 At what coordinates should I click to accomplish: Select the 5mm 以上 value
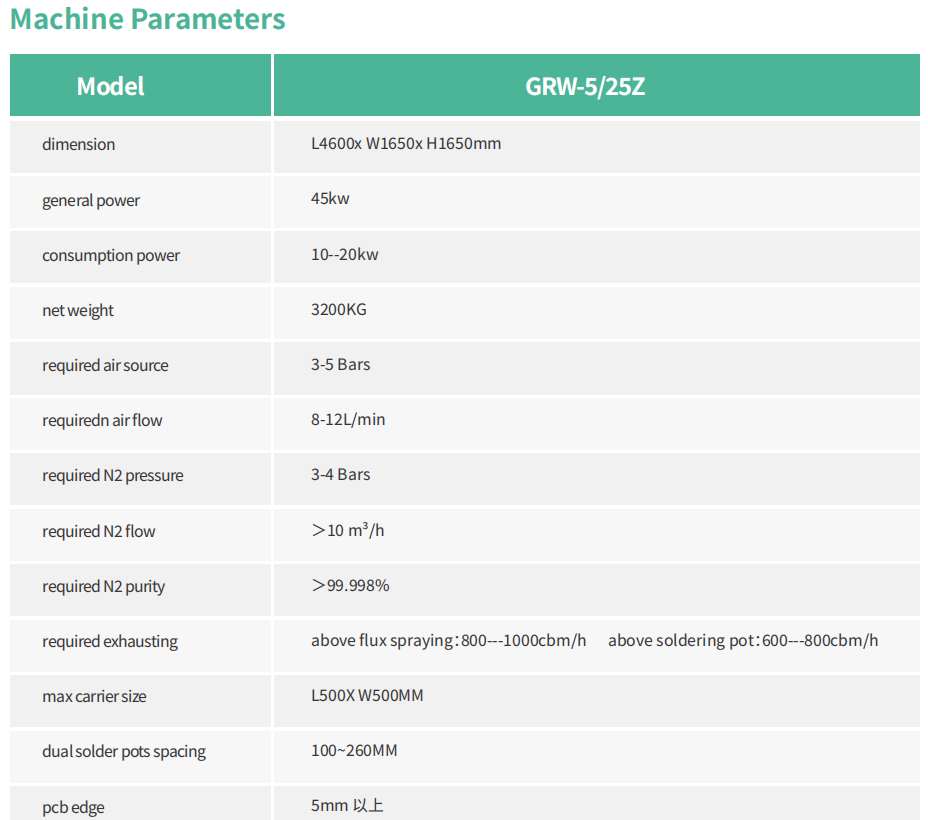point(347,805)
